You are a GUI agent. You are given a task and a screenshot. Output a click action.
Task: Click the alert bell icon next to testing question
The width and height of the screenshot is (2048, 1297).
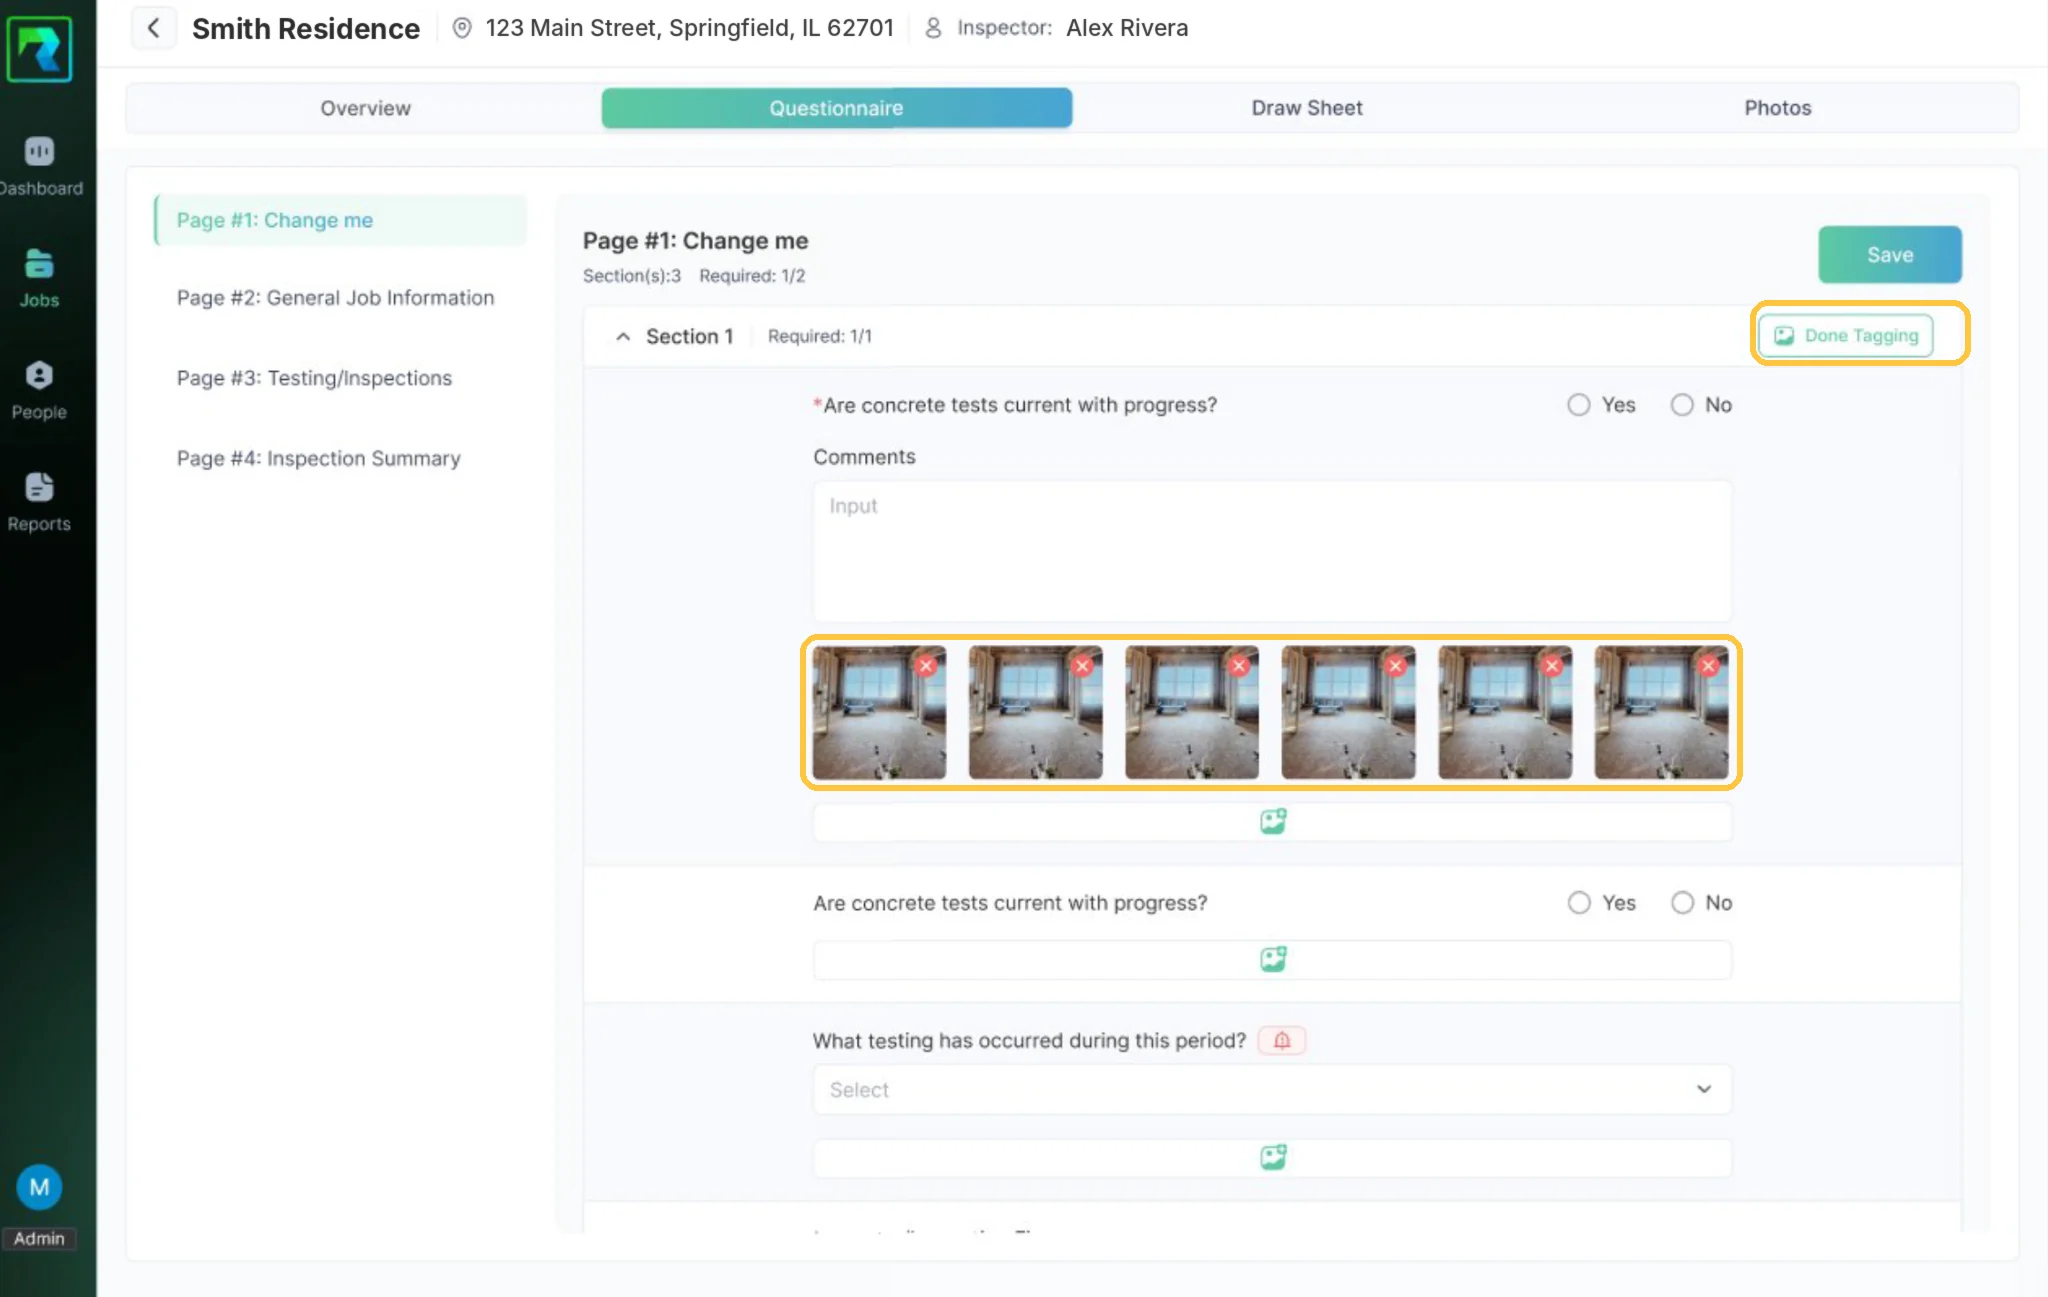[x=1282, y=1041]
